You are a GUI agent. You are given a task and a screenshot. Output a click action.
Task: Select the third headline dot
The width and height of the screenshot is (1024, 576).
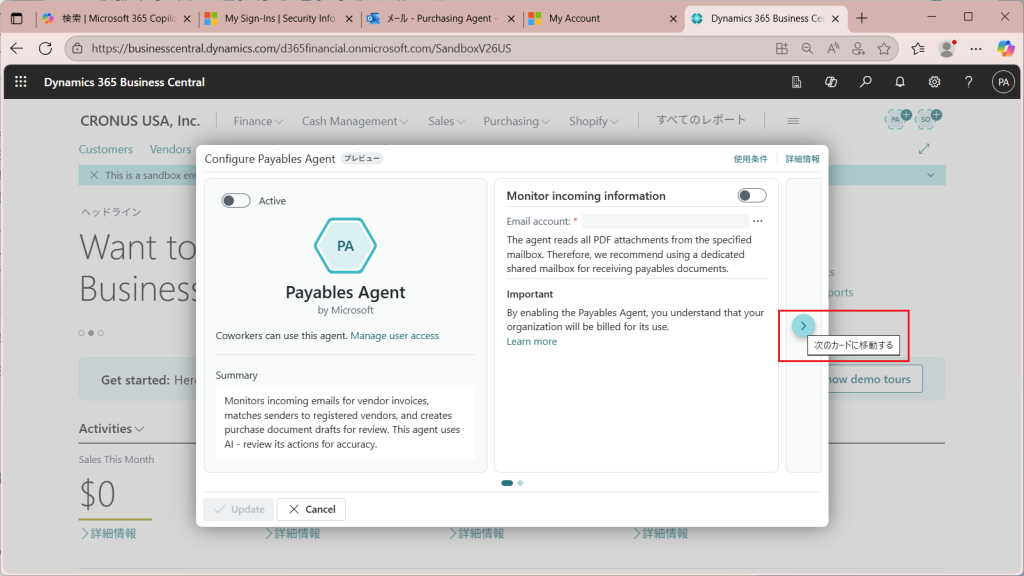[101, 333]
